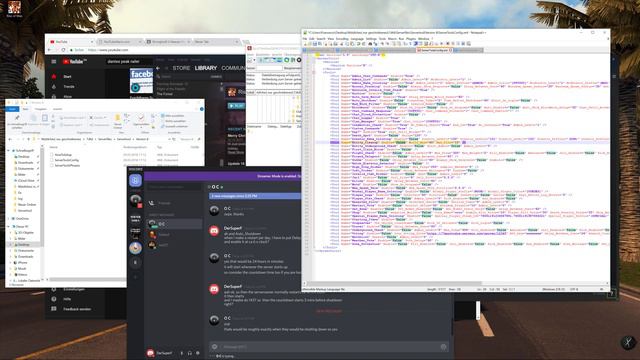Image resolution: width=640 pixels, height=360 pixels.
Task: Click Neuer Ordner in Explorer ribbon
Action: (118, 121)
